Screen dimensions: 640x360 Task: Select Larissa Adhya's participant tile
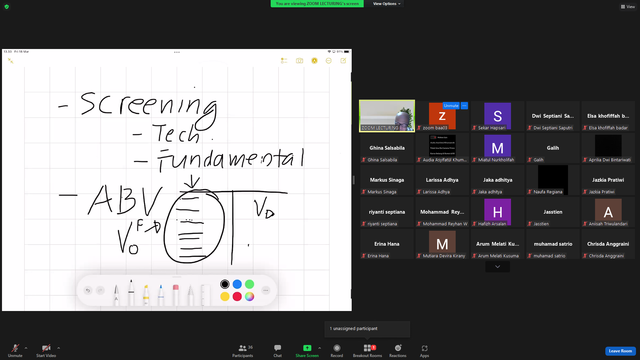(x=442, y=180)
